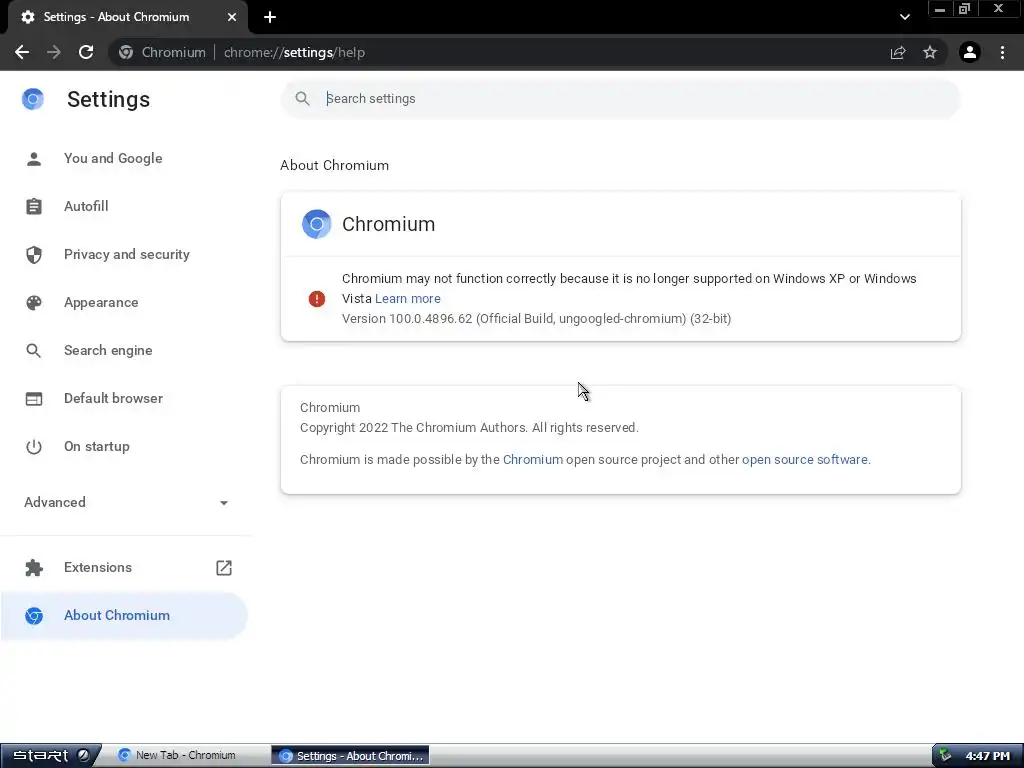Click the window Default browser icon
Image resolution: width=1024 pixels, height=768 pixels.
34,398
